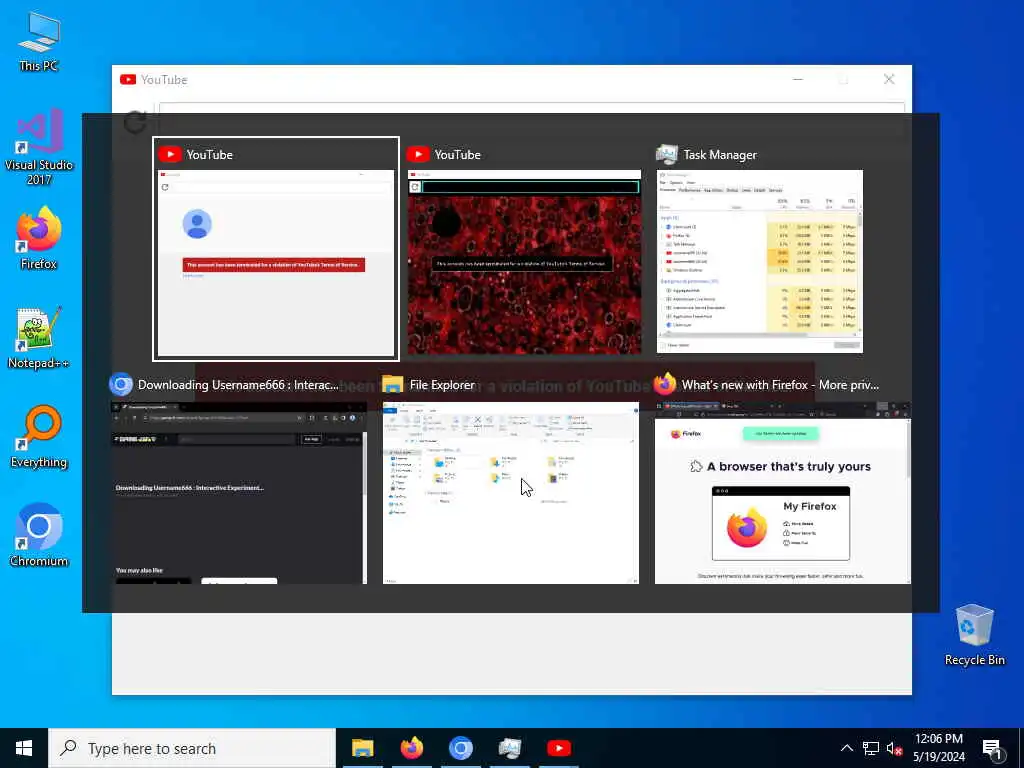Open network status tray icon
1024x768 pixels.
click(871, 748)
